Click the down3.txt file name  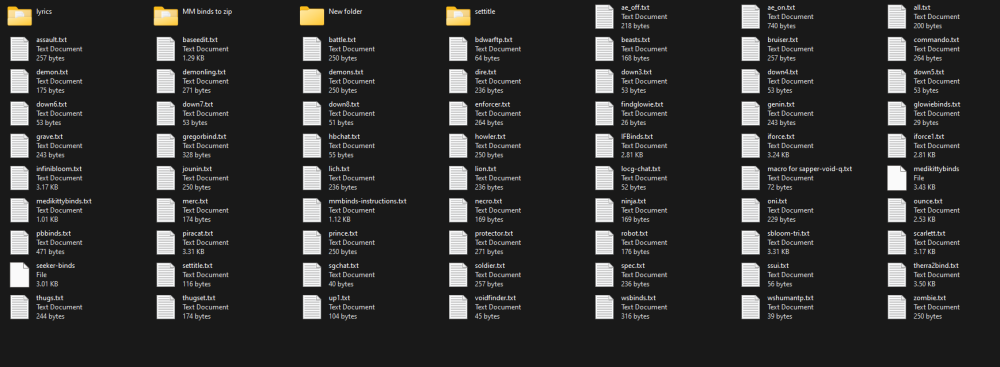[636, 72]
